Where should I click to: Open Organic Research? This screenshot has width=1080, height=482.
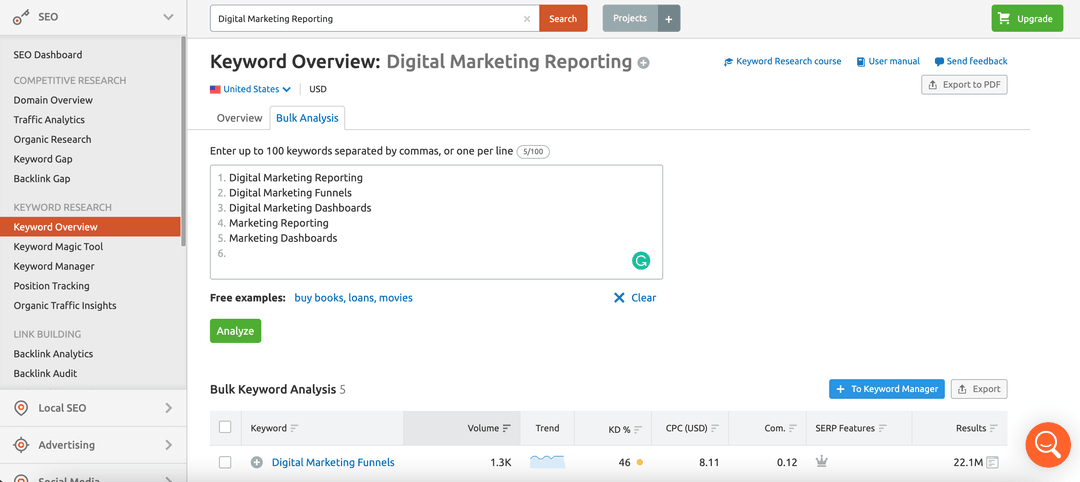coord(52,139)
